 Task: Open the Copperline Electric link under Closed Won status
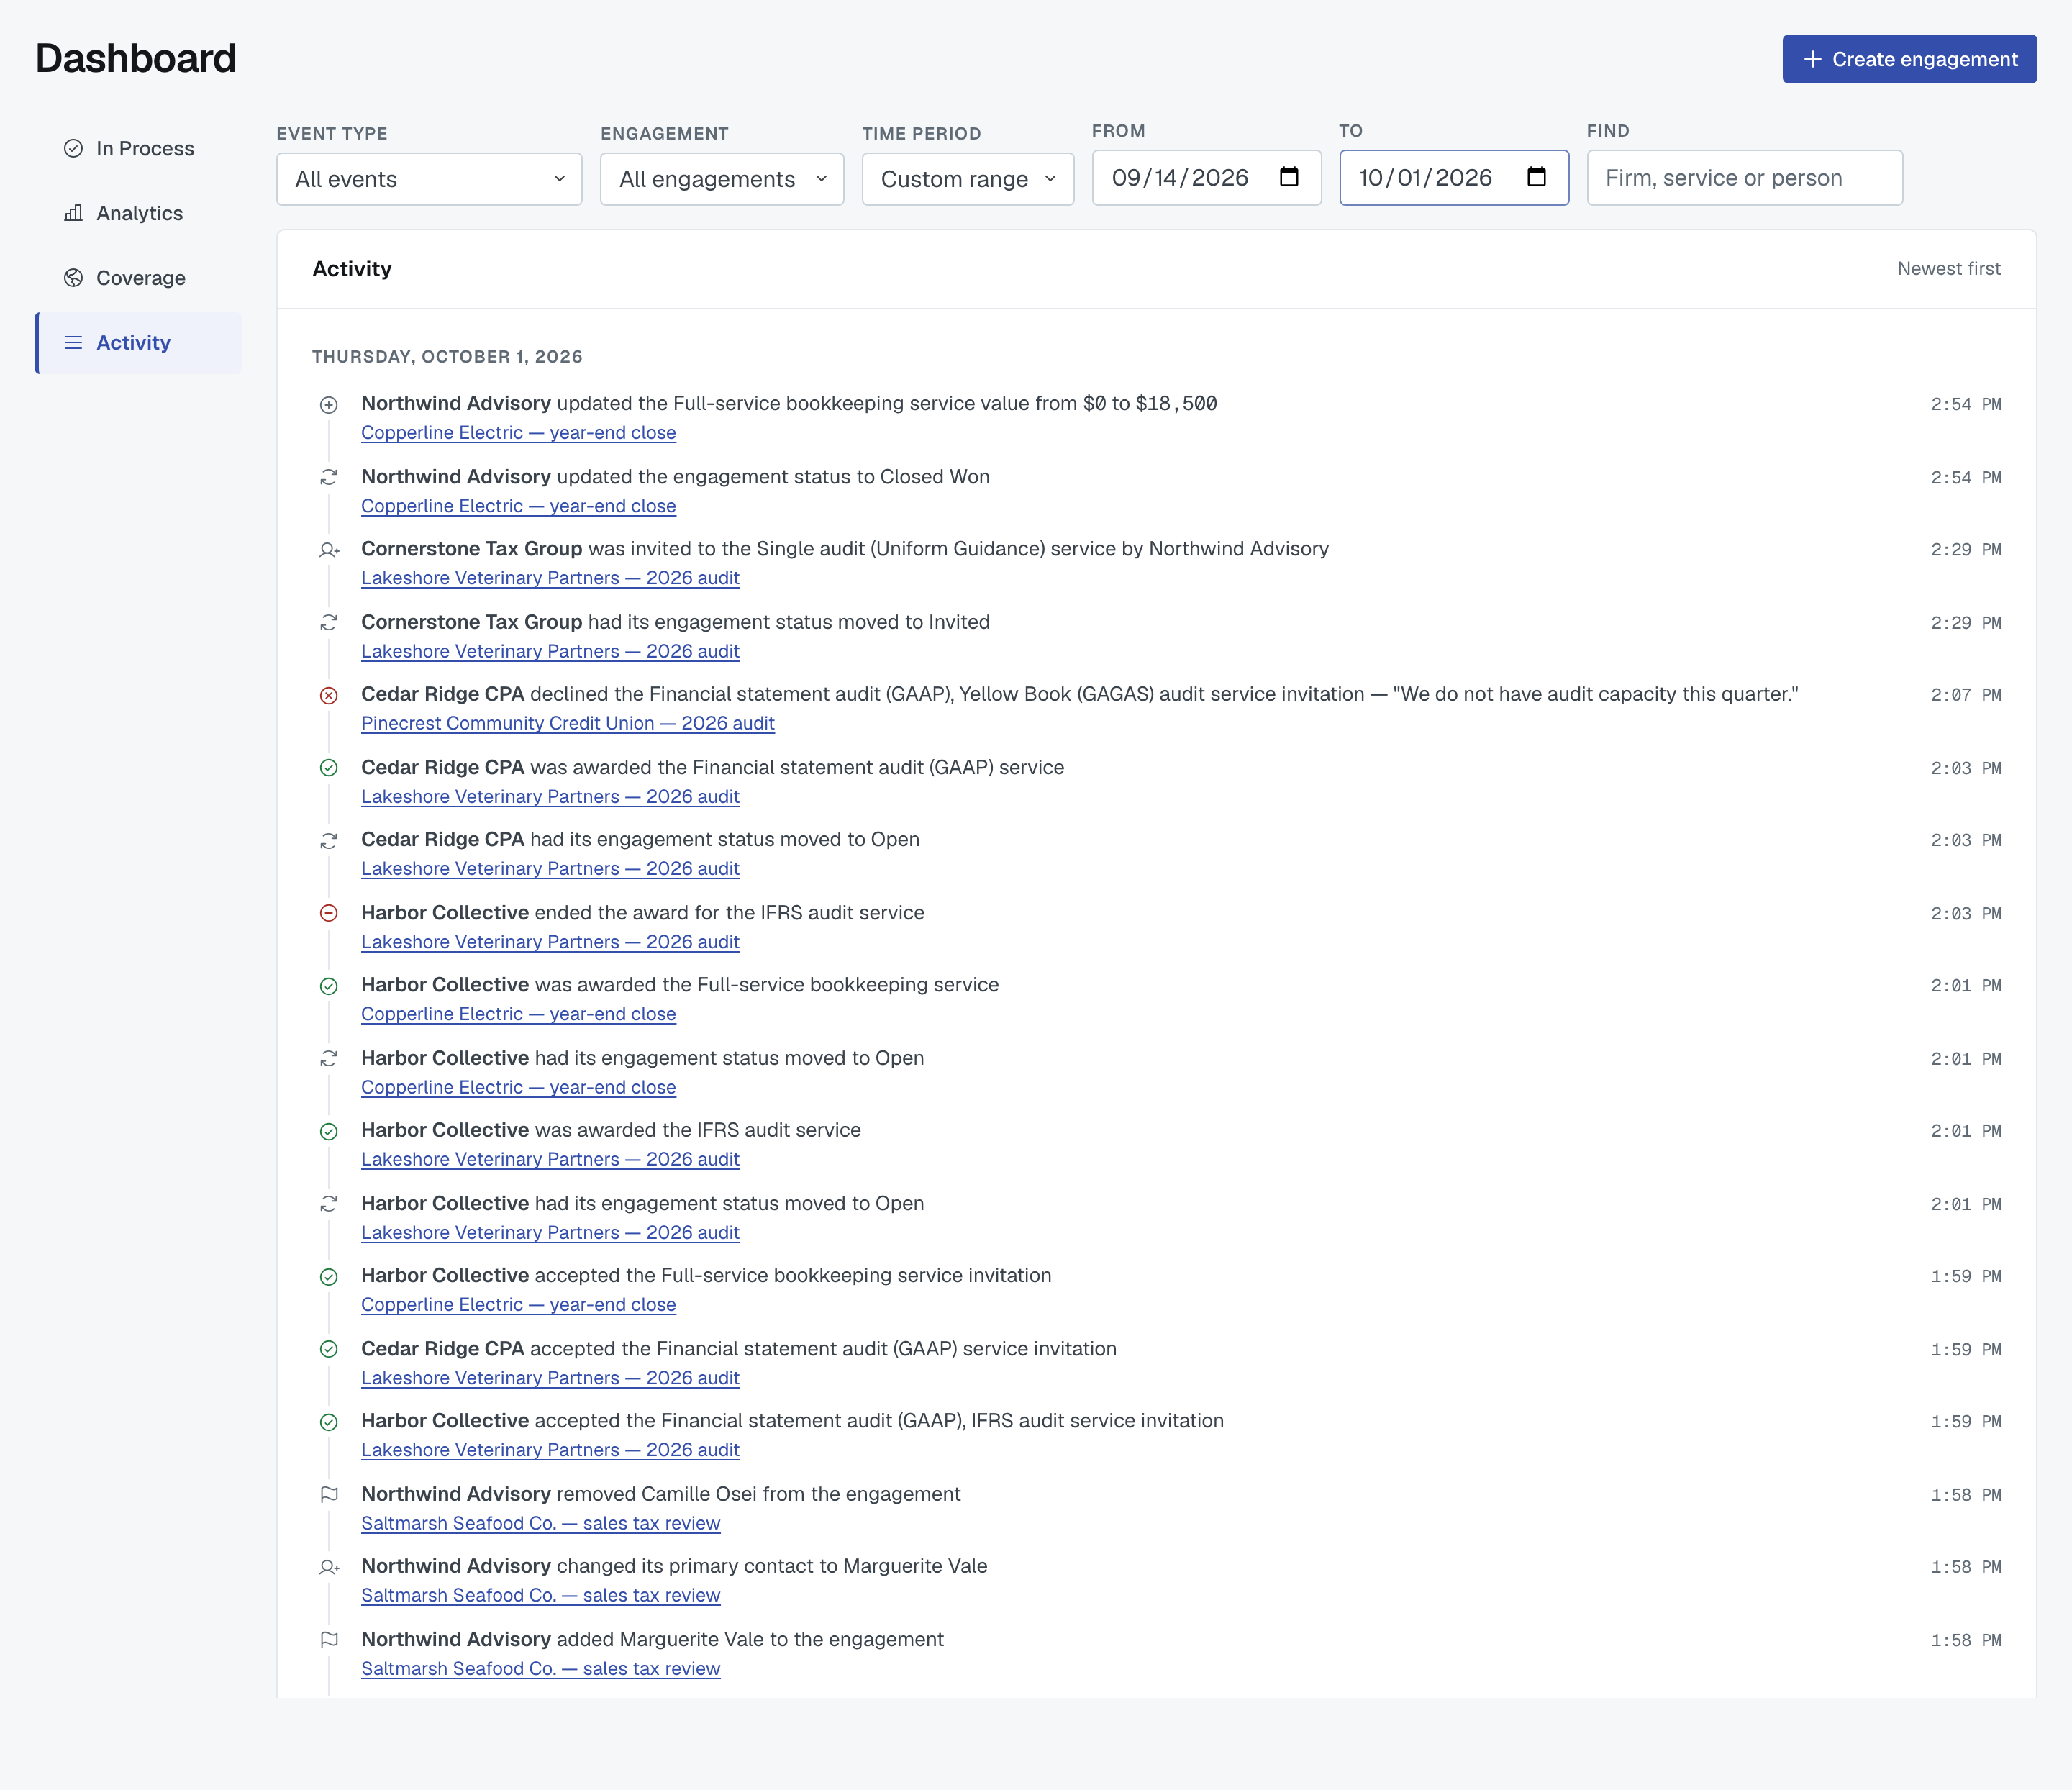pyautogui.click(x=518, y=506)
